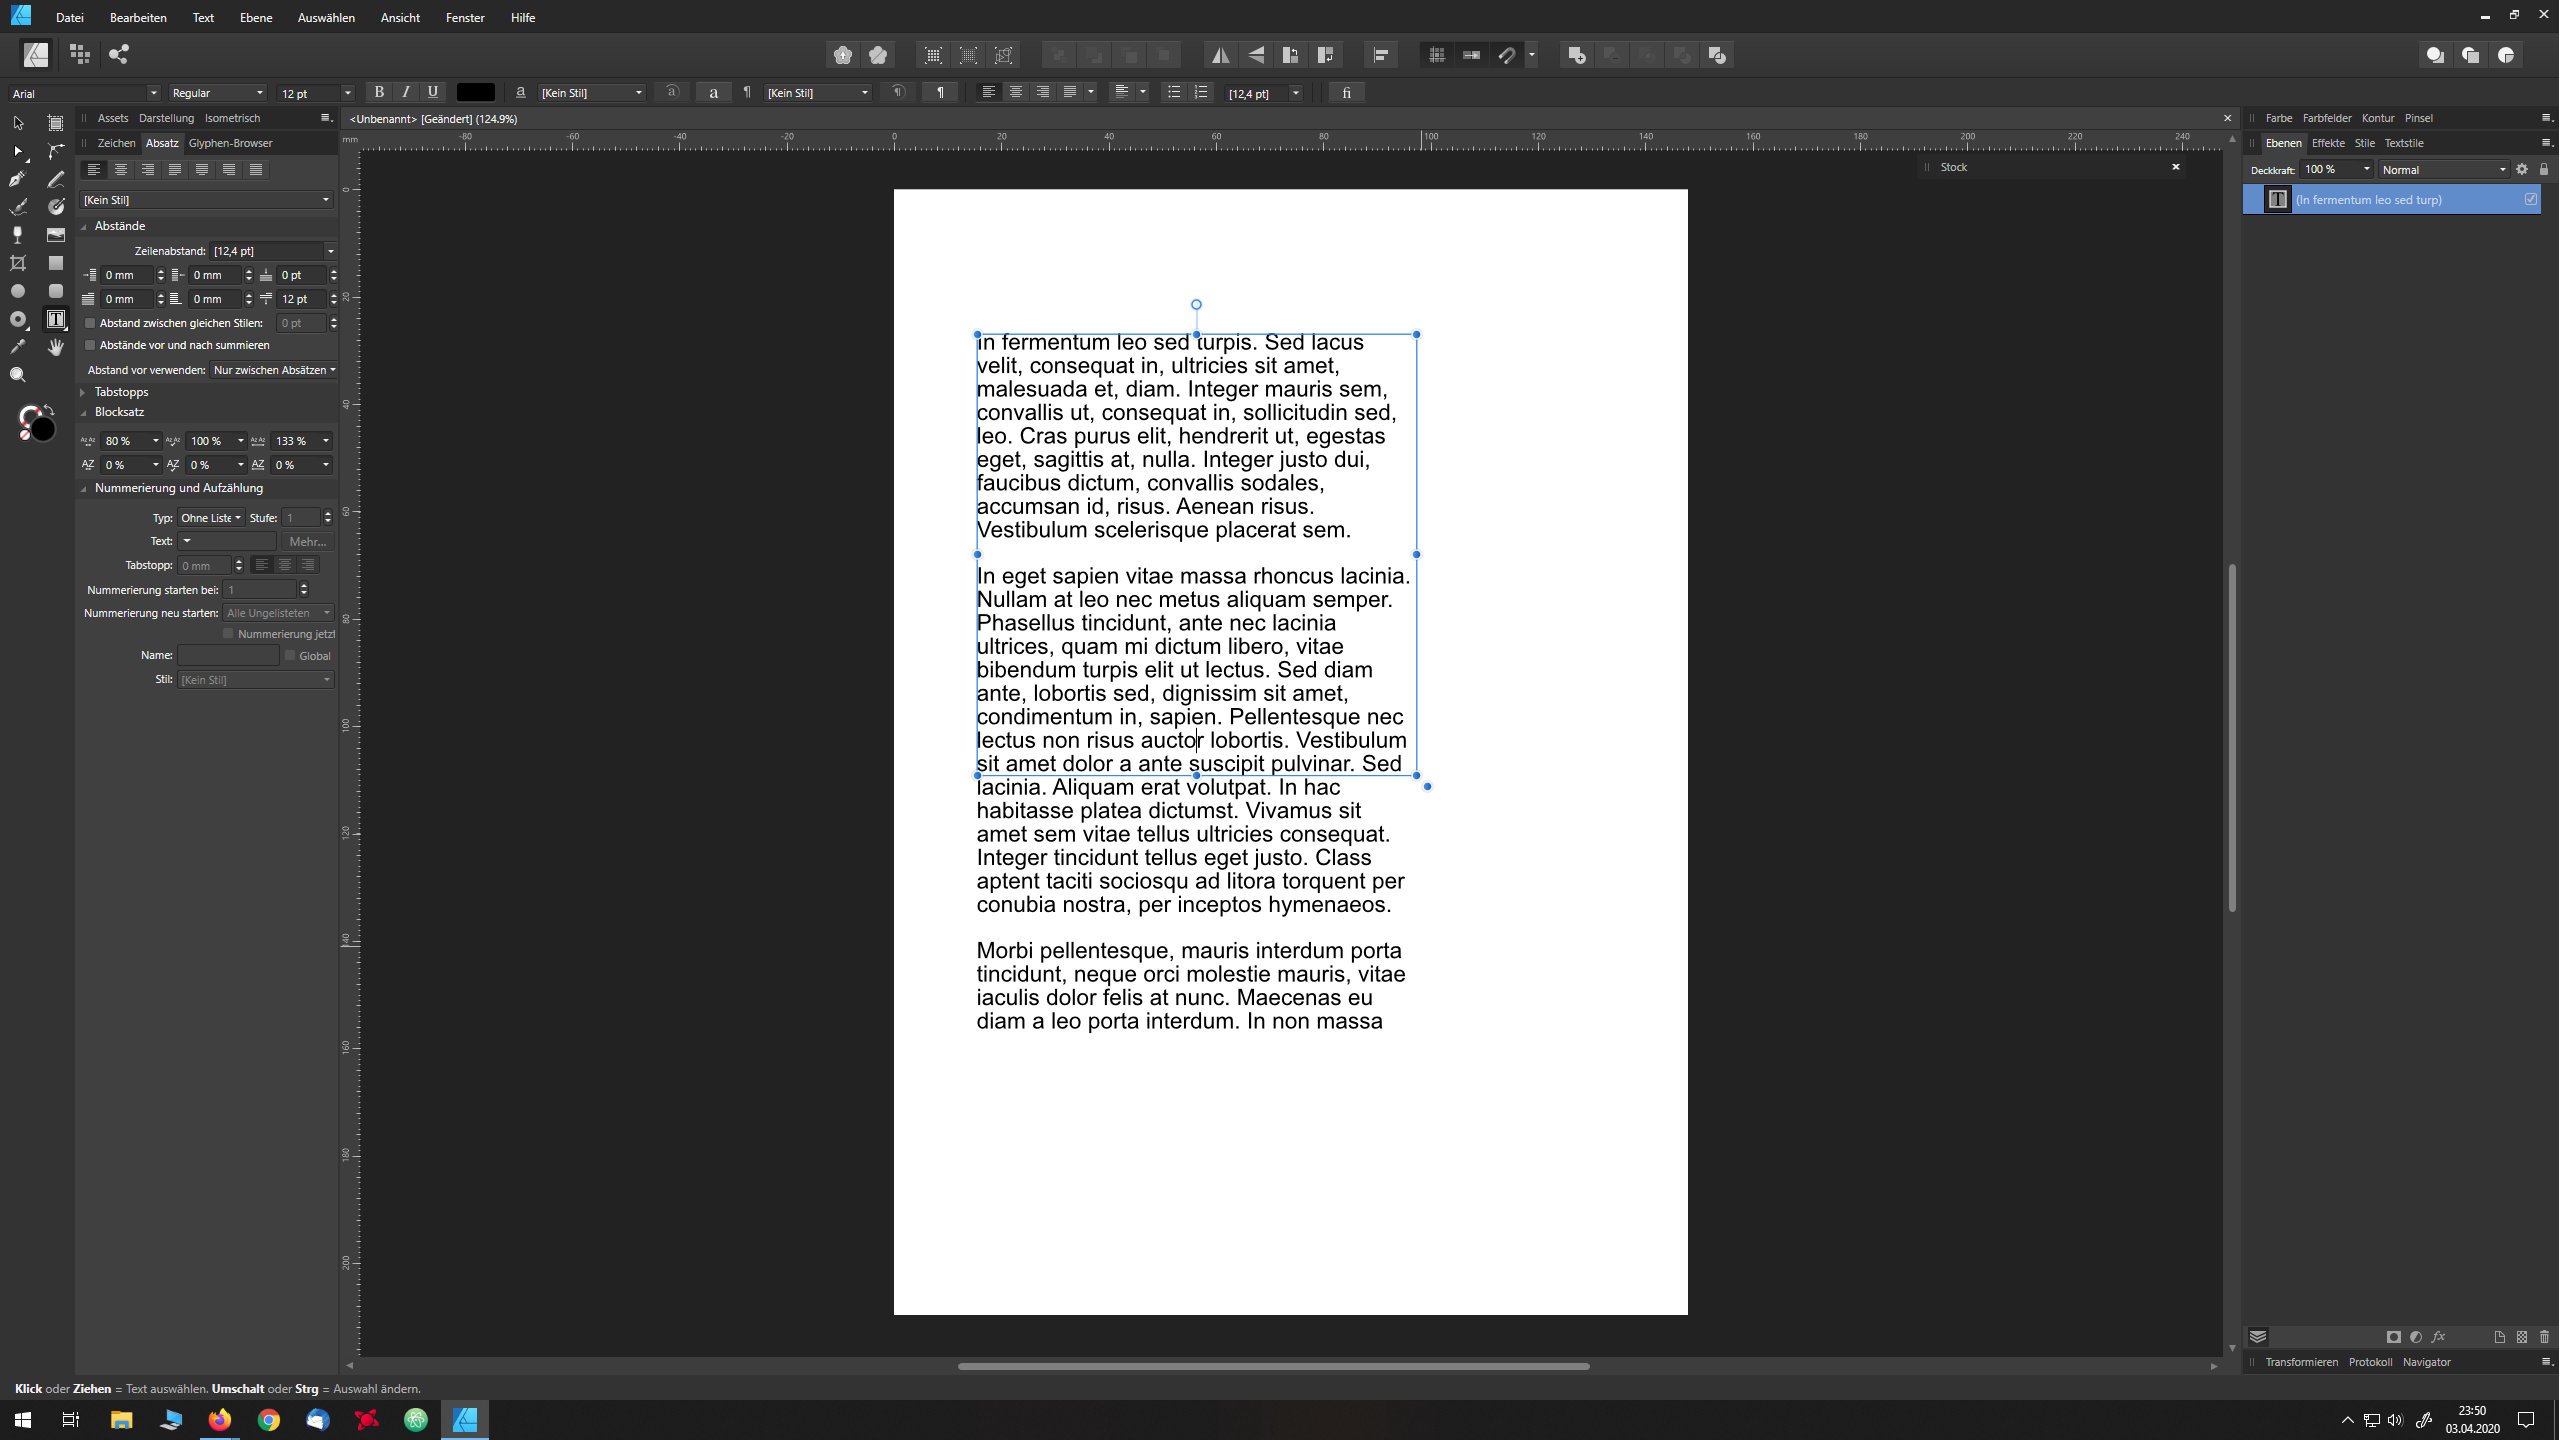Click the 'Mehr...' button
This screenshot has width=2560, height=1440.
tap(308, 542)
